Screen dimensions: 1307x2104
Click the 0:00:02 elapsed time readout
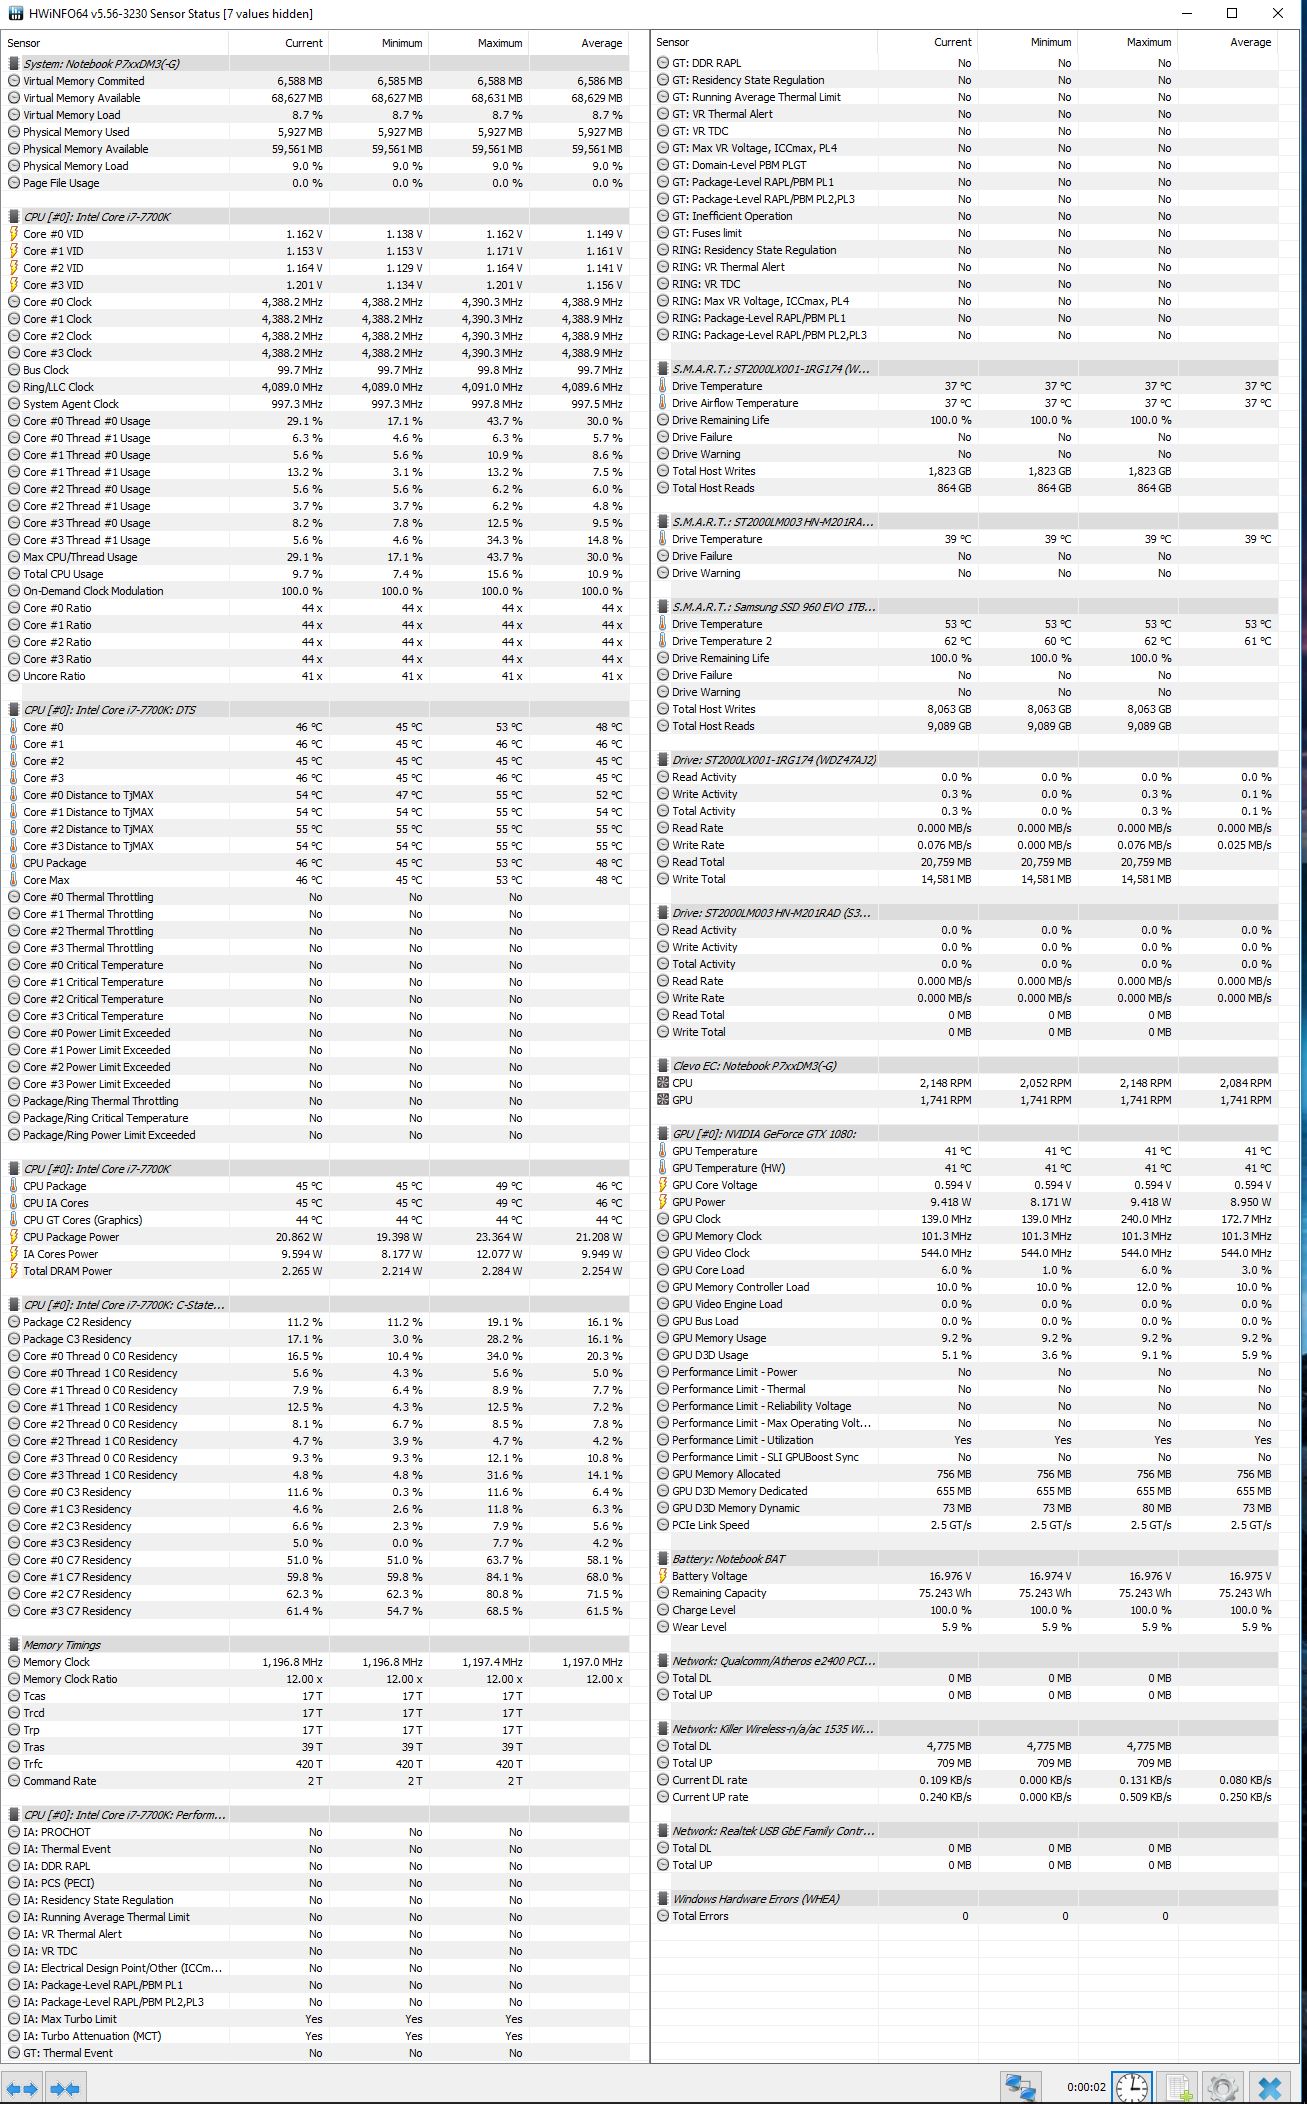[1086, 2087]
